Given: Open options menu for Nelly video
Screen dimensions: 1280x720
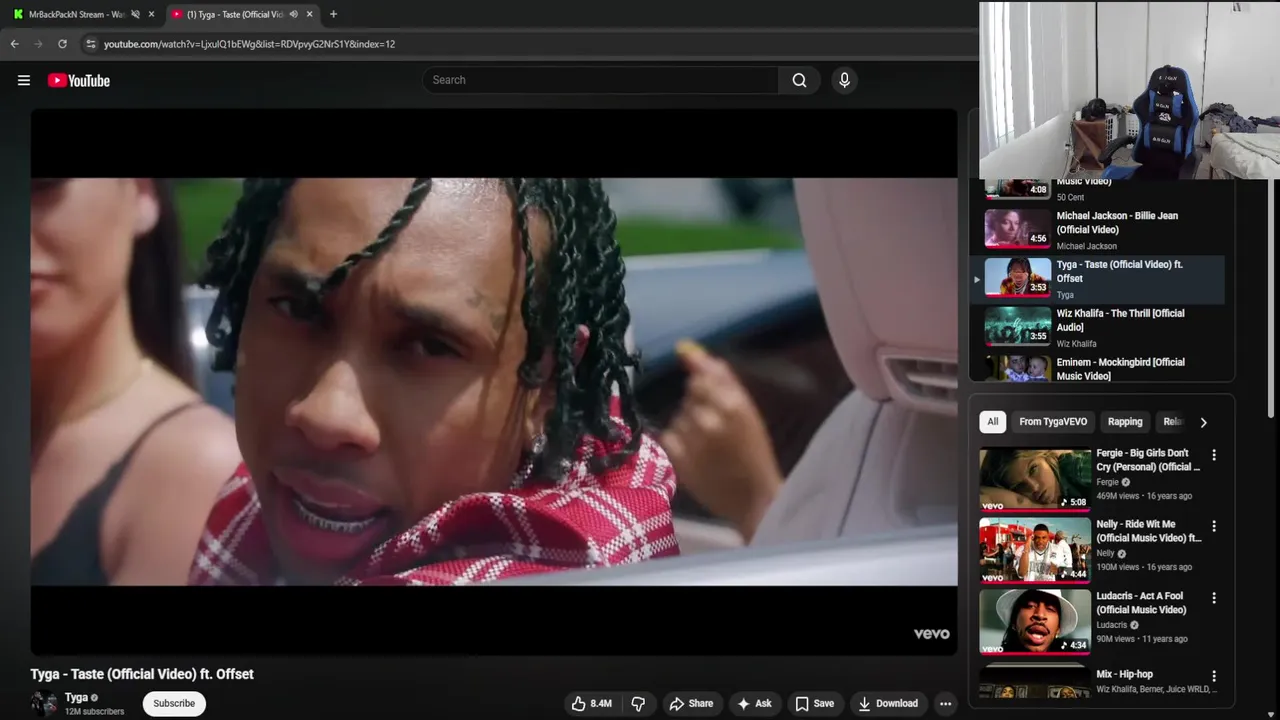Looking at the screenshot, I should [x=1214, y=526].
